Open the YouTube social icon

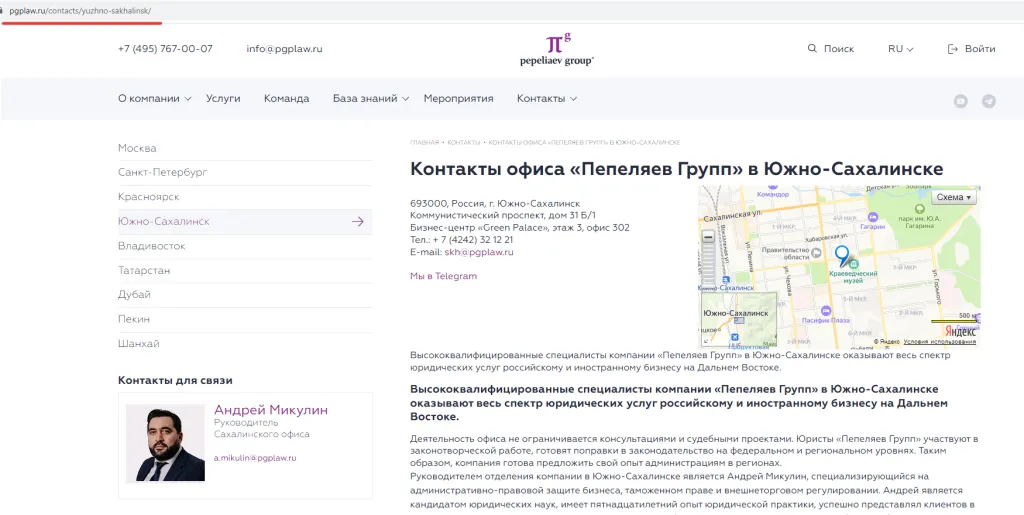pos(960,101)
